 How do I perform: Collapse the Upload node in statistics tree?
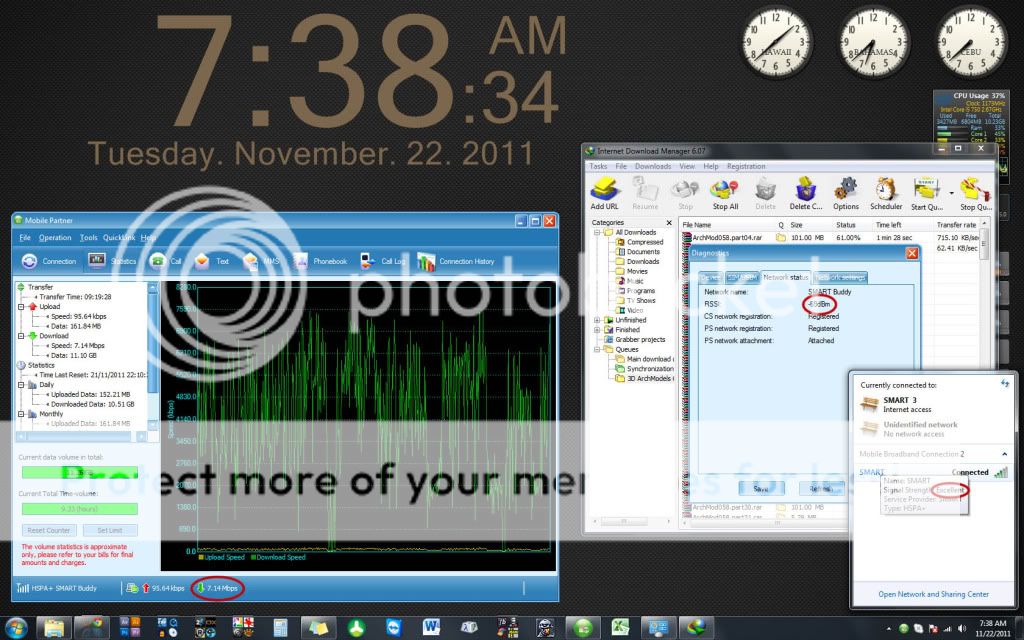click(x=20, y=307)
